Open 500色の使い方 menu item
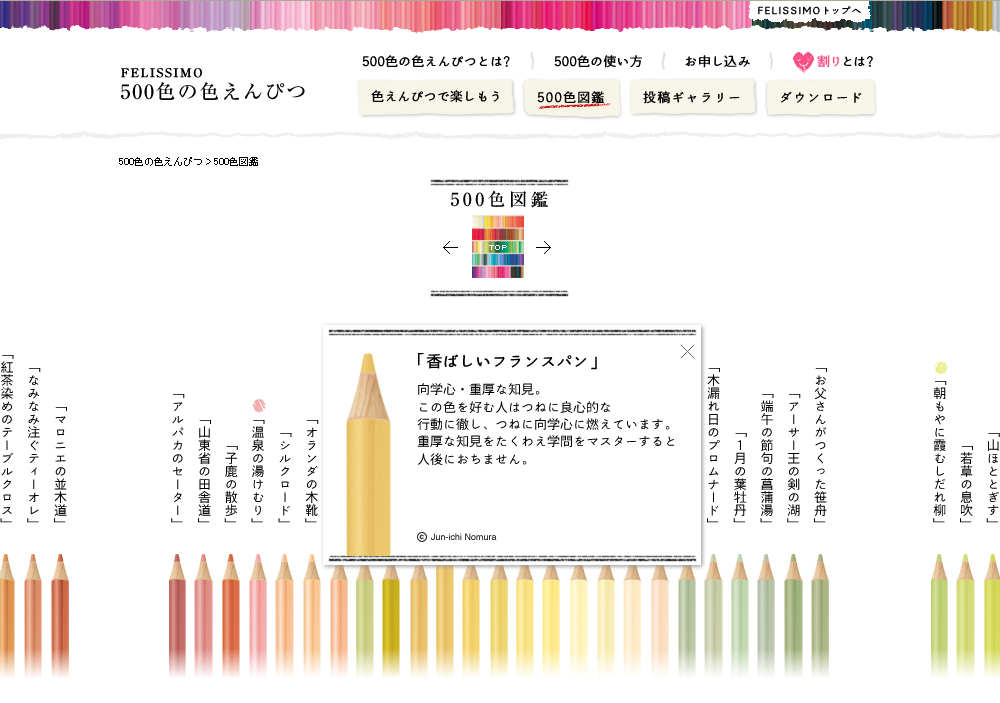The image size is (1000, 703). point(598,61)
